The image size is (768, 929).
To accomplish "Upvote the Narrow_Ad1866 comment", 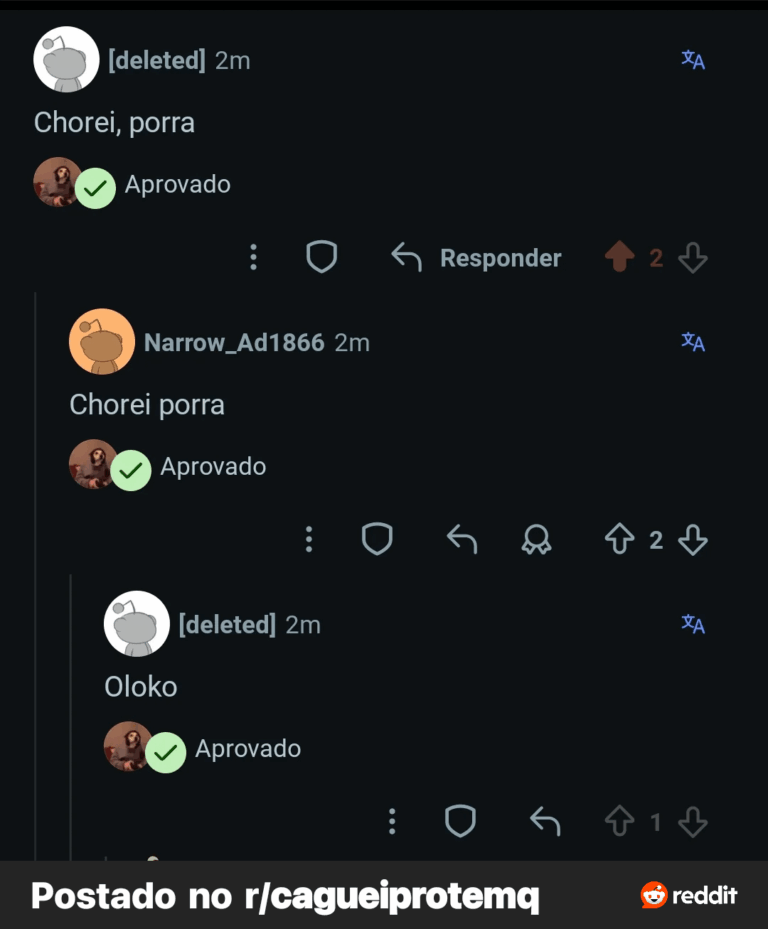I will 620,541.
